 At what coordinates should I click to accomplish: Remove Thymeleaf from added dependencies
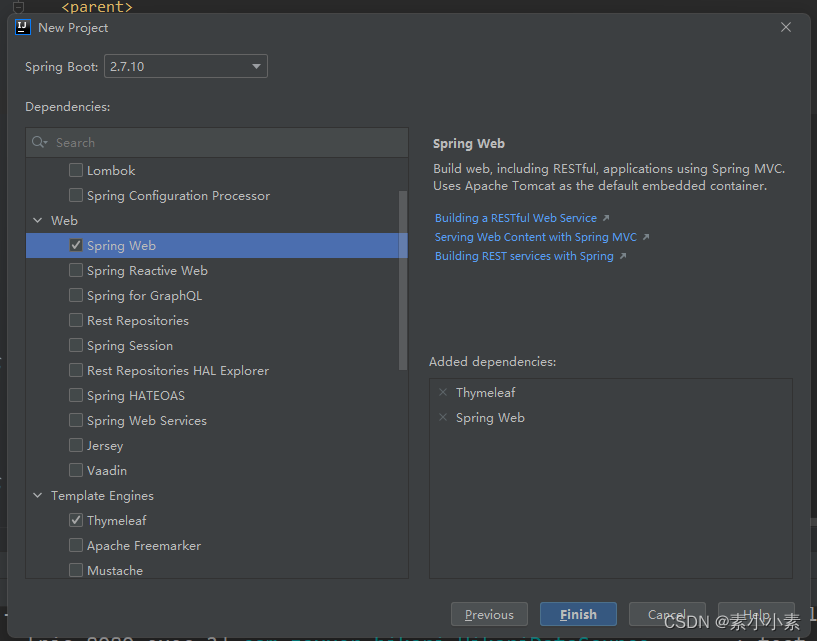pyautogui.click(x=443, y=392)
